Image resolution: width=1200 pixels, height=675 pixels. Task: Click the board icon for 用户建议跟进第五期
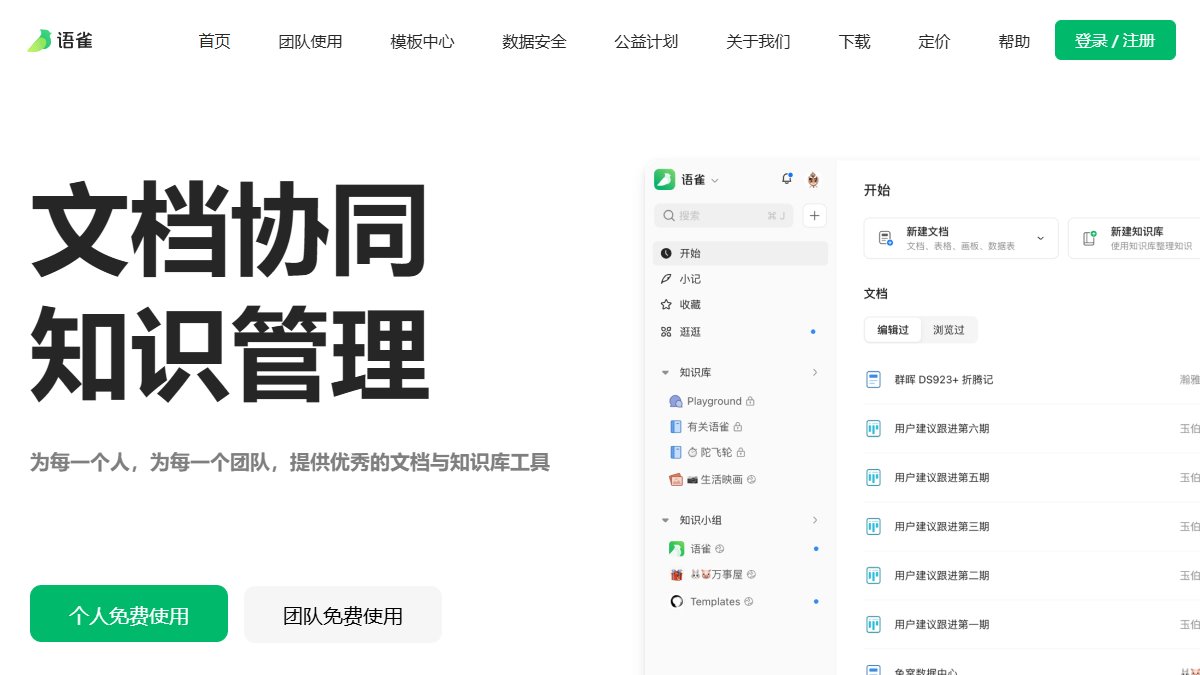873,477
